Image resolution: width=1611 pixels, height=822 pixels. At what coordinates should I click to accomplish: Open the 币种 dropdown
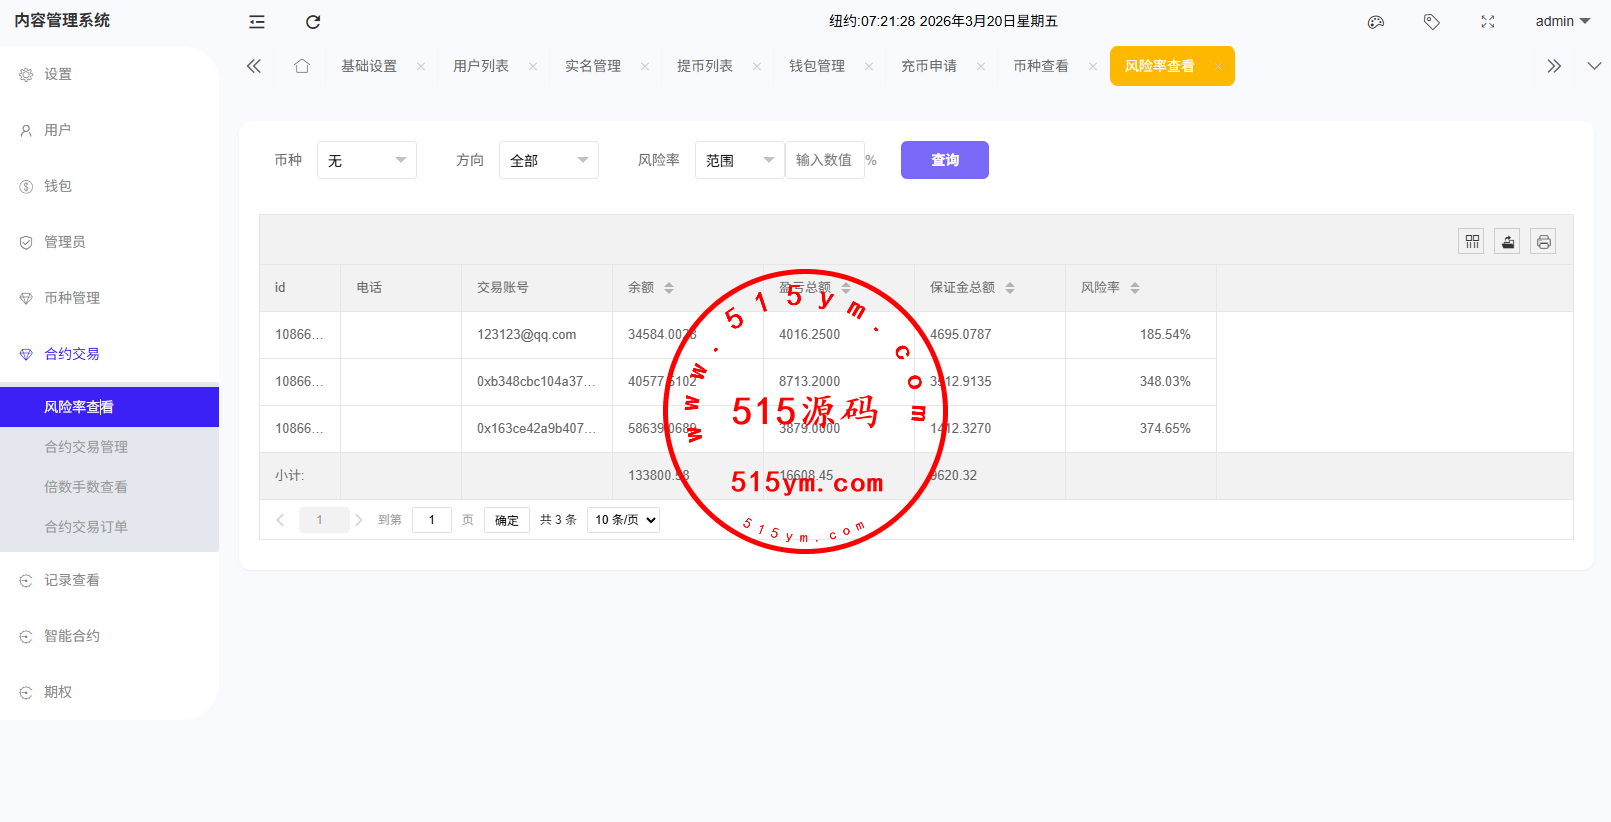[367, 160]
